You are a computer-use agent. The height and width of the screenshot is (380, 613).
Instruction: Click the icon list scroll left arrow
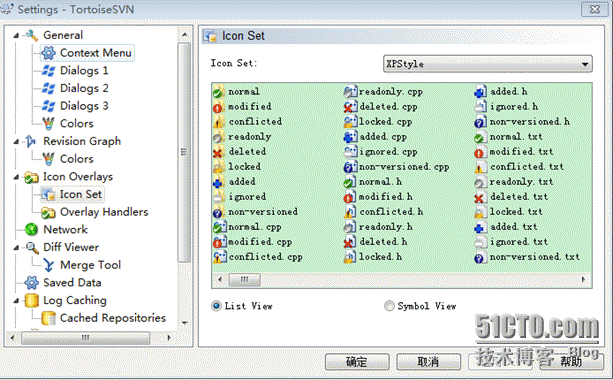[x=220, y=280]
